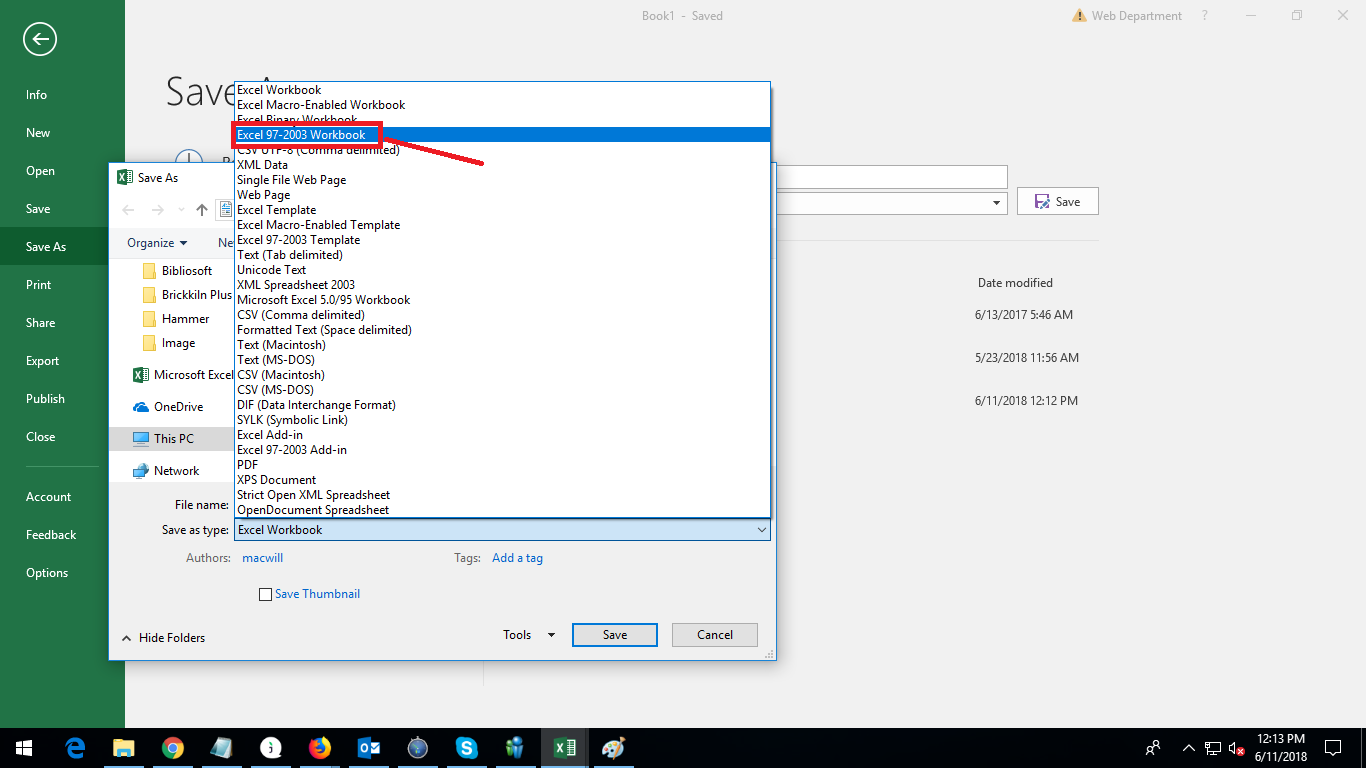Open Microsoft Edge from the taskbar
The height and width of the screenshot is (768, 1366).
coord(75,747)
